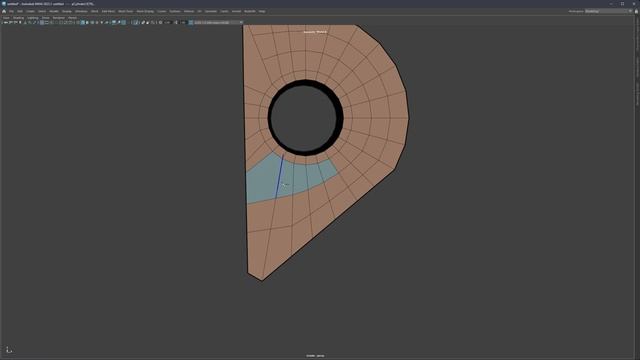Screen dimensions: 640x360
Task: Click the workspace lock icon
Action: tap(636, 11)
